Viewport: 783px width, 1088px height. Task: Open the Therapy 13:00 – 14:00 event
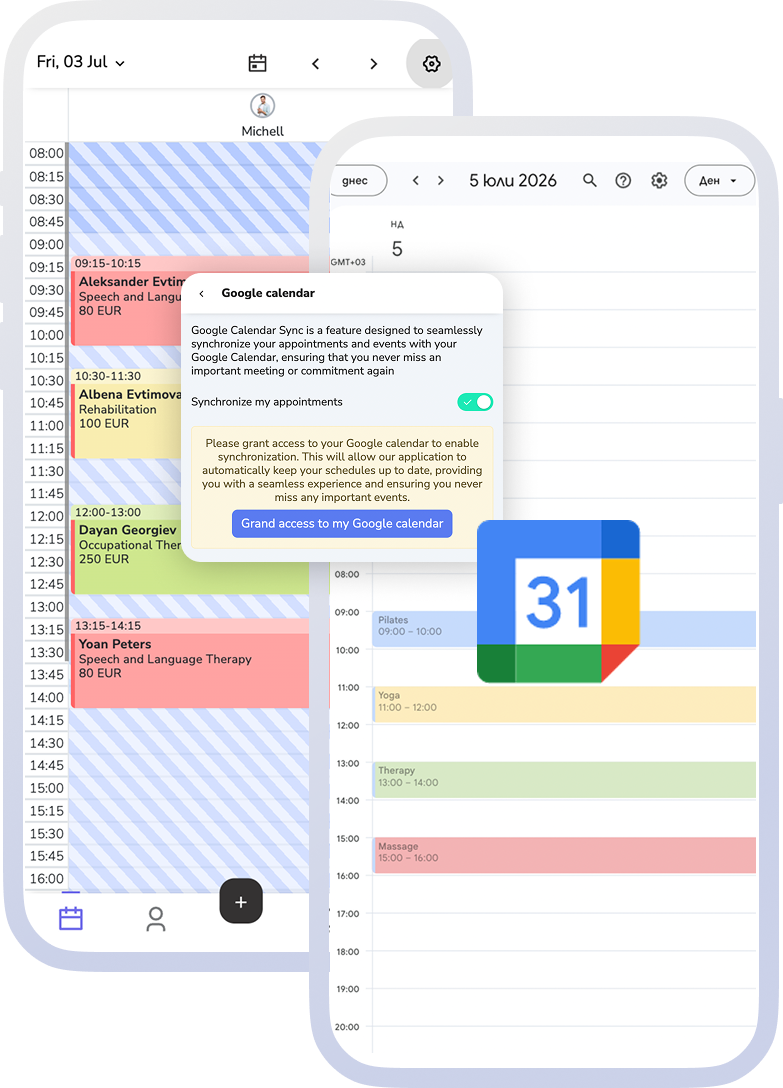[564, 779]
